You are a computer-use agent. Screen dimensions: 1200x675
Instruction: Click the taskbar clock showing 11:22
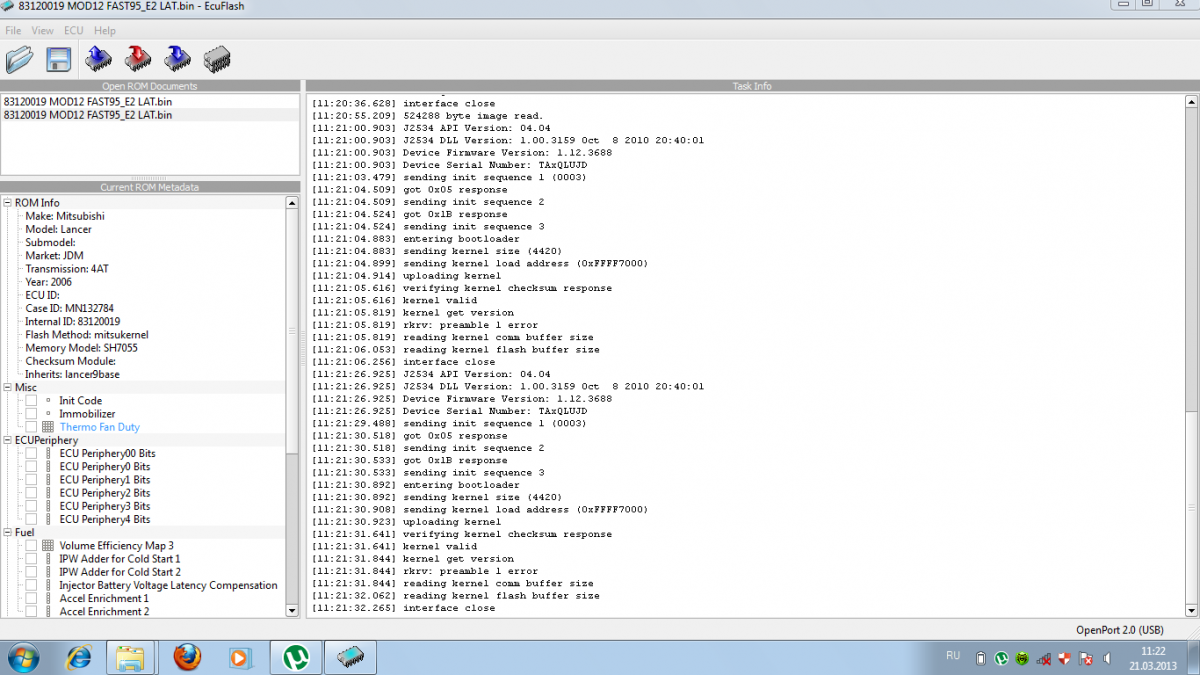coord(1154,657)
